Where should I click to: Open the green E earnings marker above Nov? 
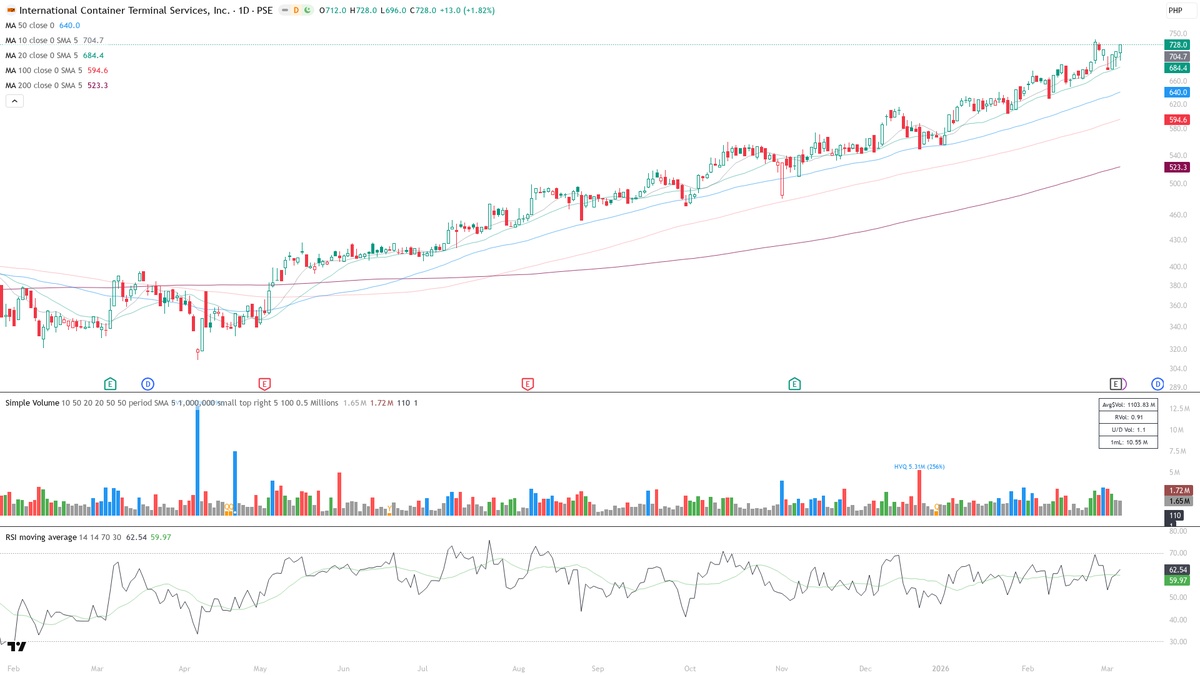point(794,383)
